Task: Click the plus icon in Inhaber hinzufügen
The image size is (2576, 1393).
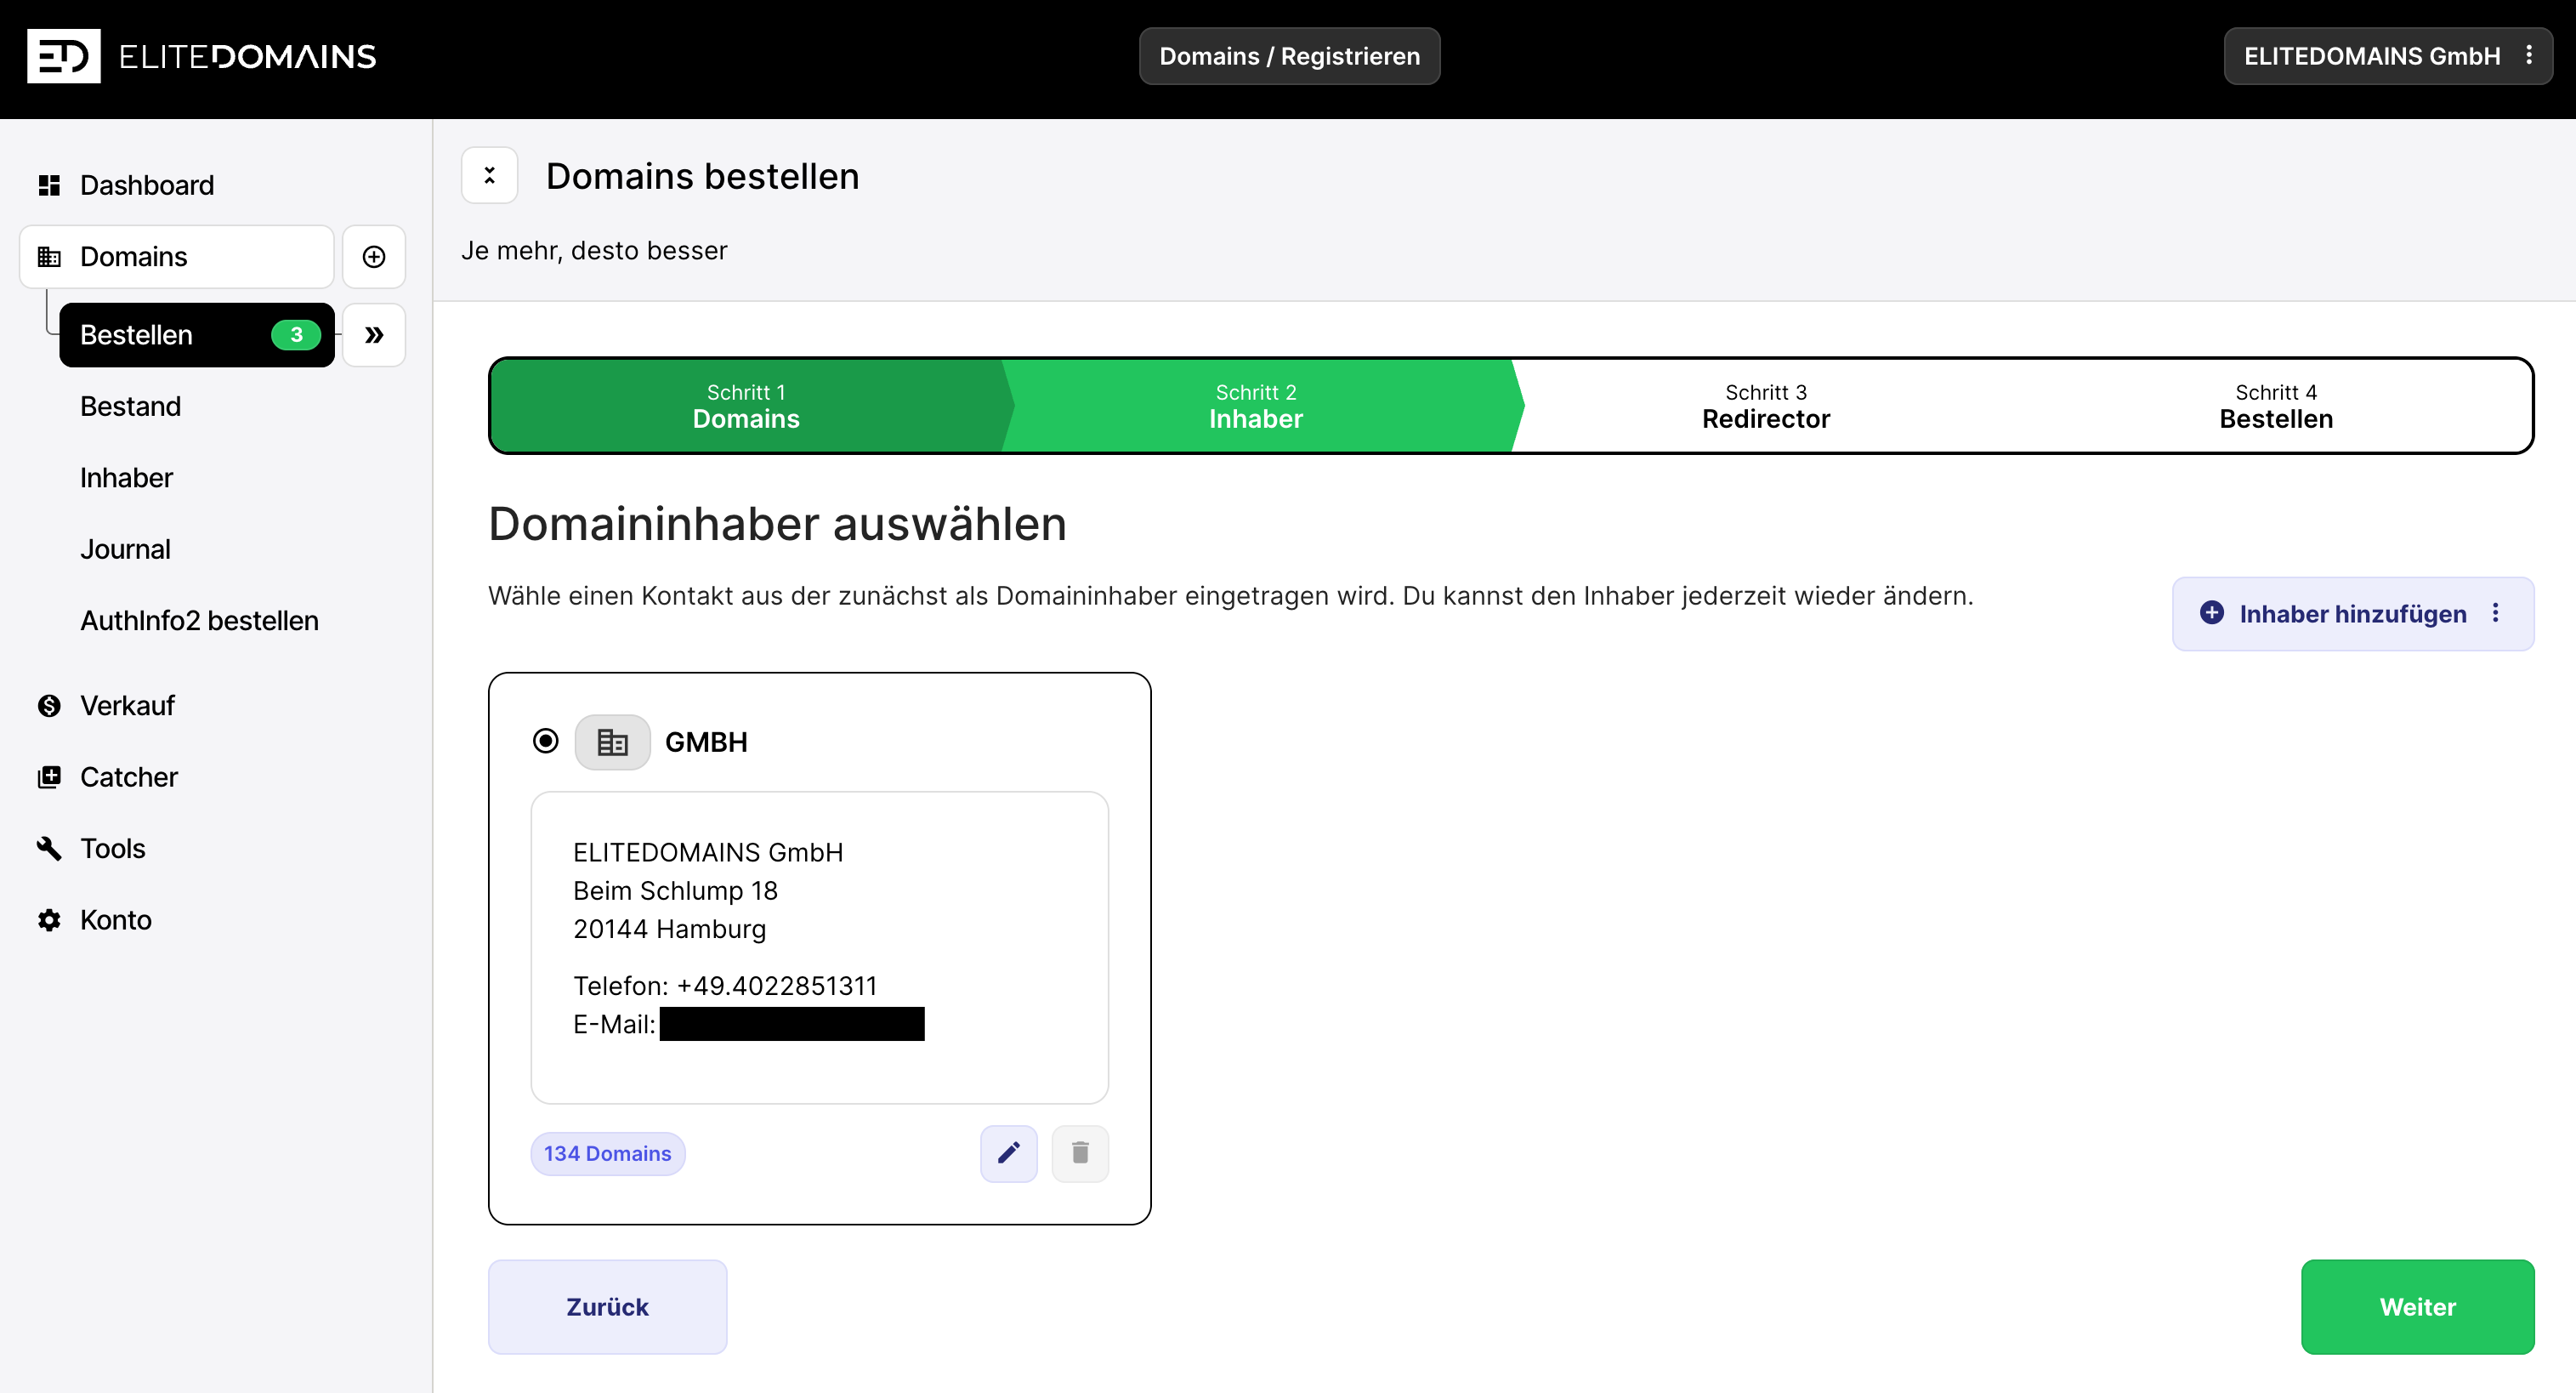Action: coord(2212,613)
